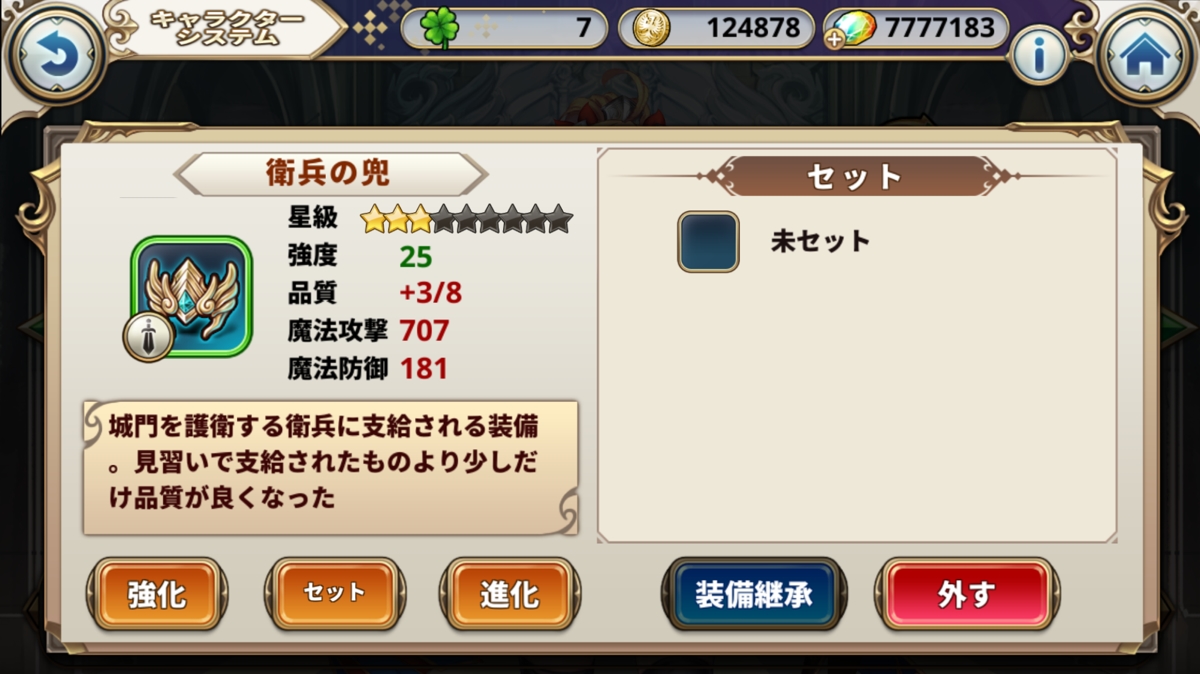Tap the item description text box
This screenshot has width=1200, height=674.
pyautogui.click(x=331, y=467)
